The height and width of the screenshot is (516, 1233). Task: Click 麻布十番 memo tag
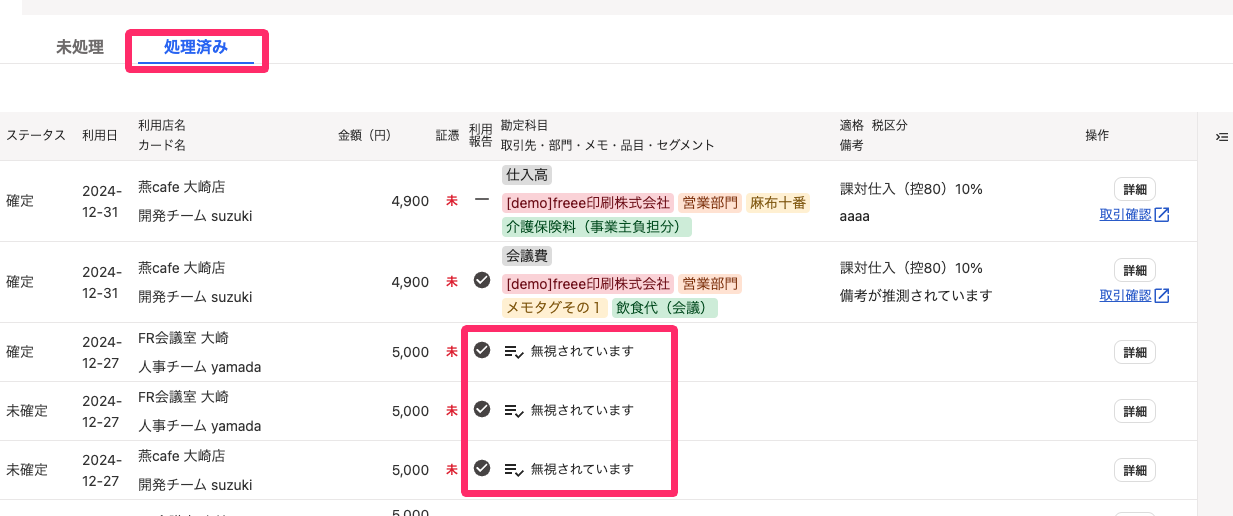point(778,202)
